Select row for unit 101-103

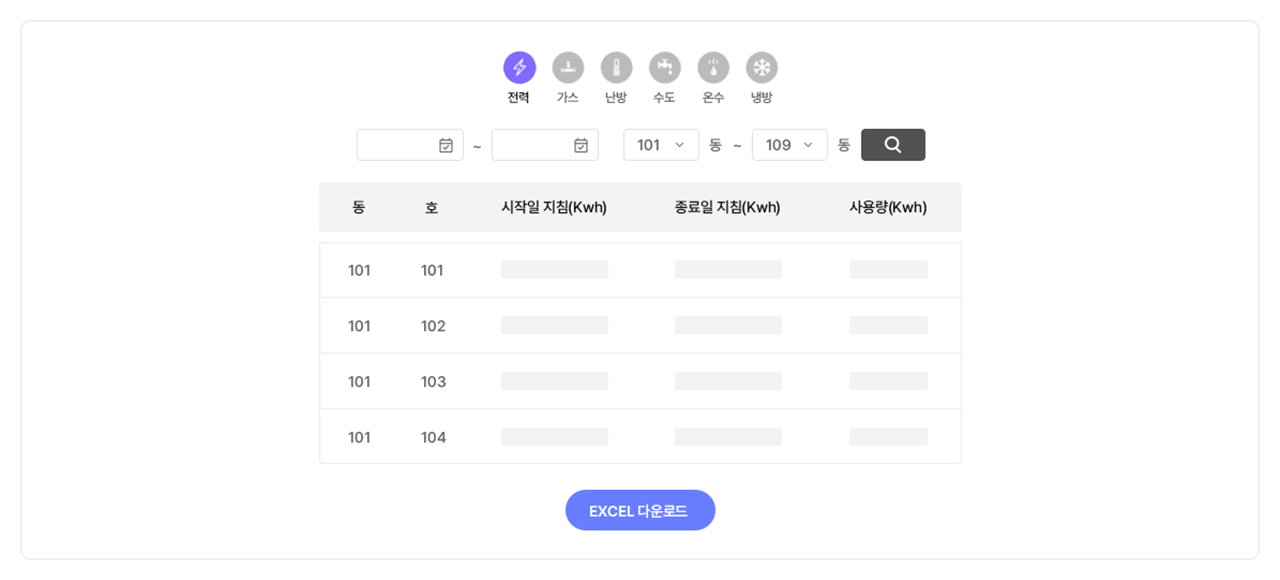tap(640, 380)
